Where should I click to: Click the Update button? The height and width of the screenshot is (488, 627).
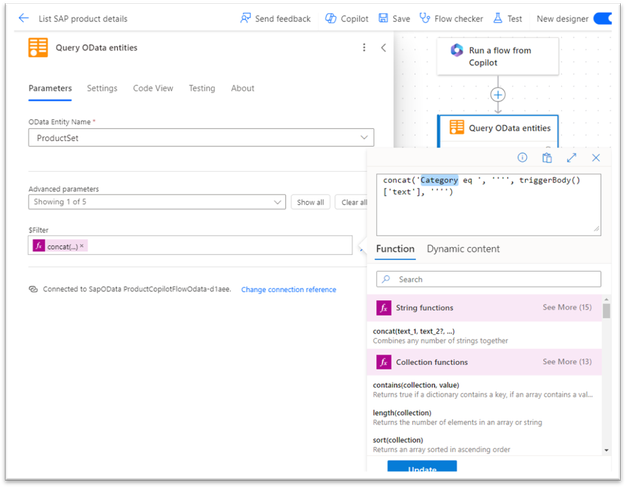[x=422, y=466]
